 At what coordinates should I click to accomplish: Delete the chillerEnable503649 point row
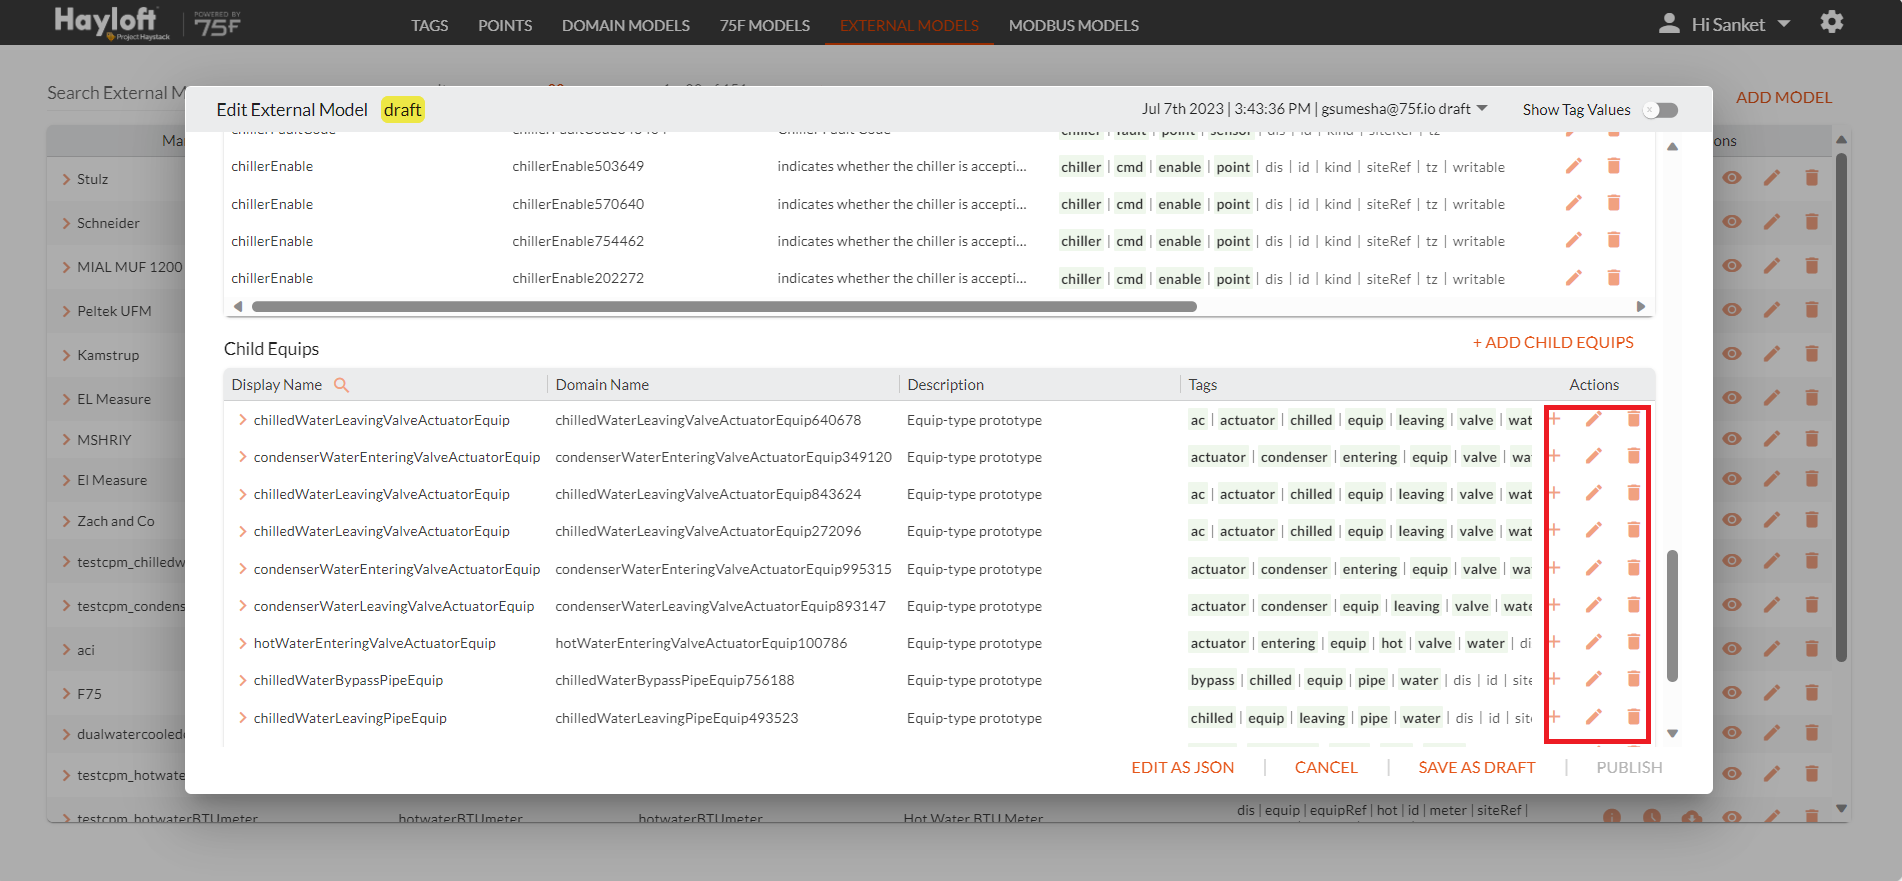[x=1613, y=166]
